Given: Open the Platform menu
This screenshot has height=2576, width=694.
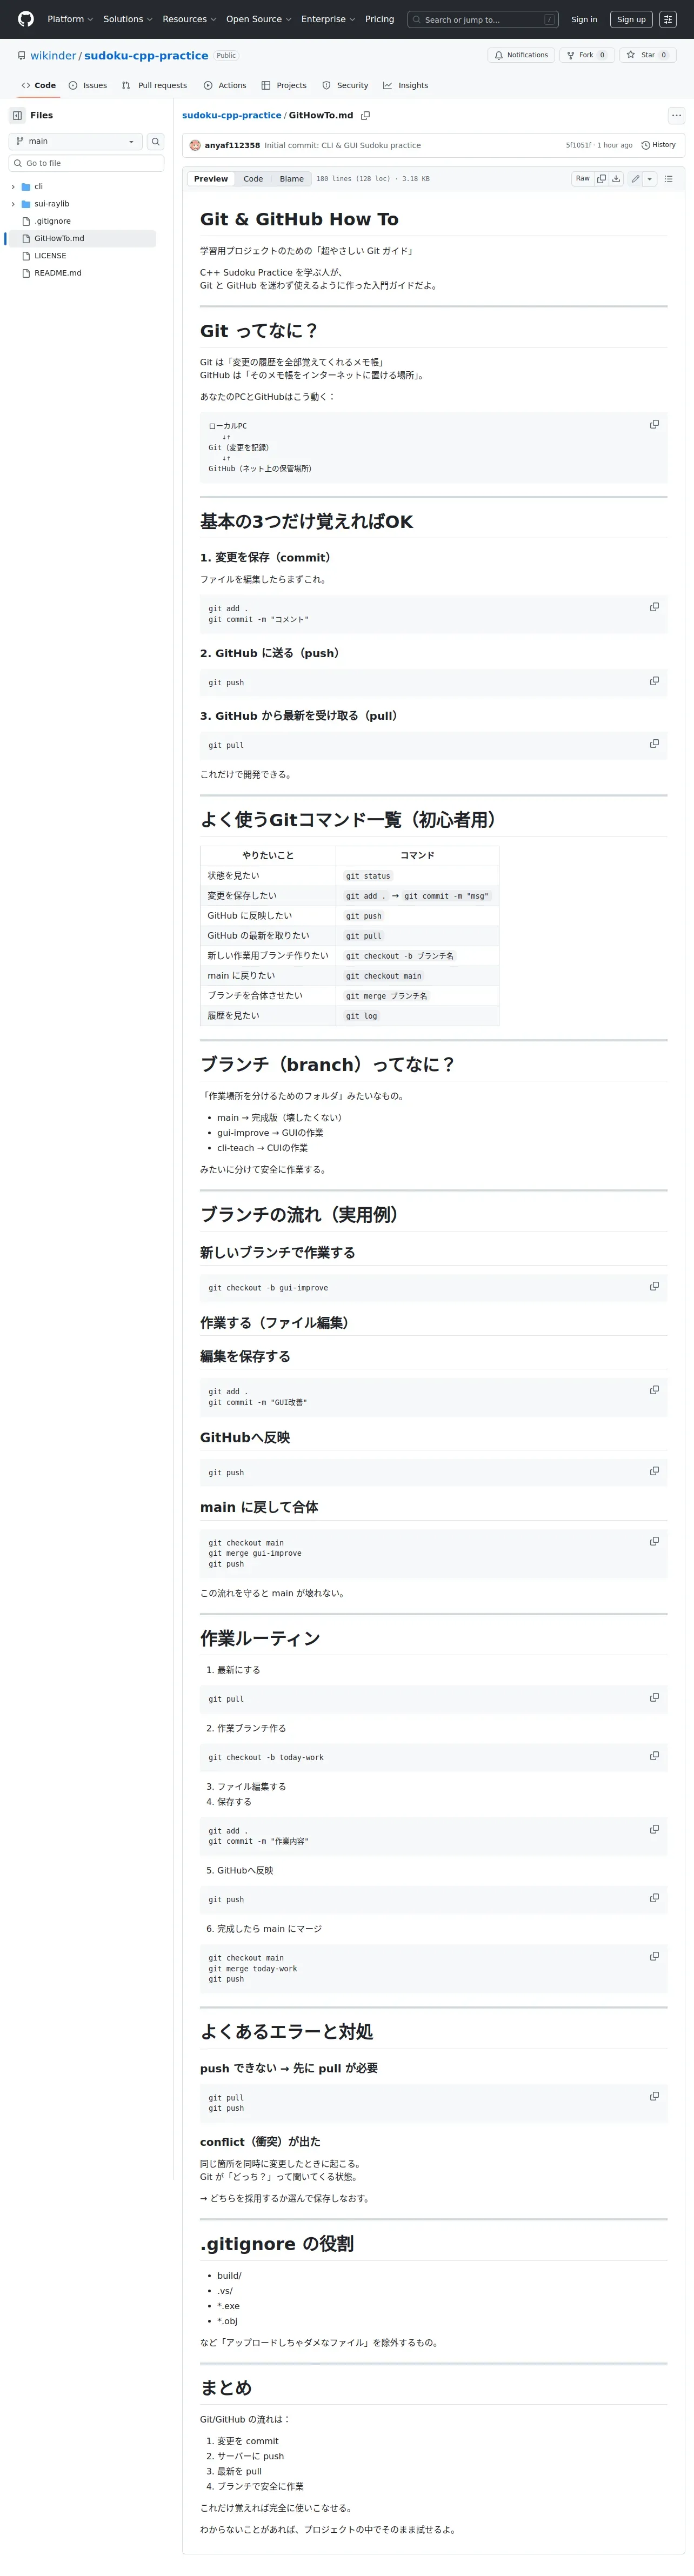Looking at the screenshot, I should pyautogui.click(x=70, y=19).
